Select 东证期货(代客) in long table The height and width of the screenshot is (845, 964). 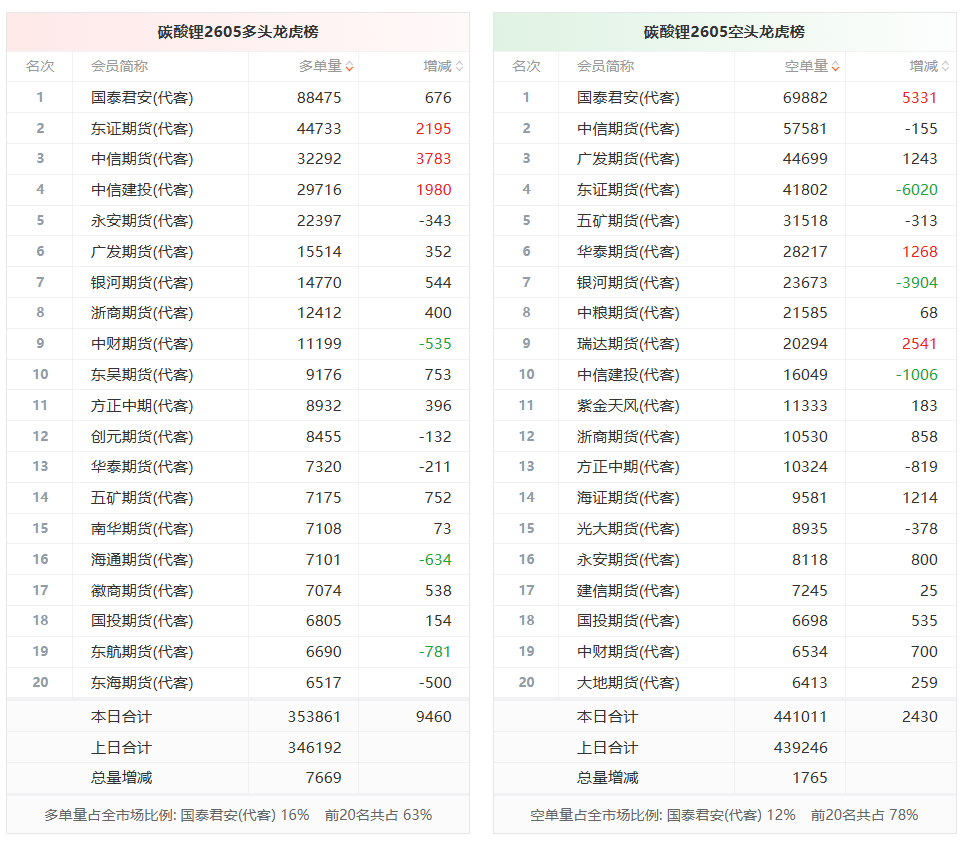[x=142, y=129]
